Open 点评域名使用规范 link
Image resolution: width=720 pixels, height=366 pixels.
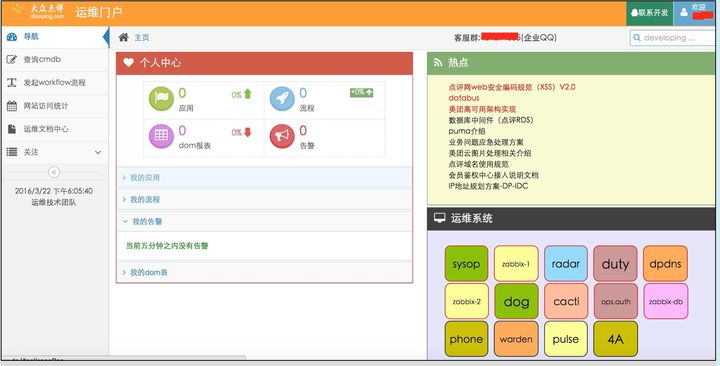478,164
